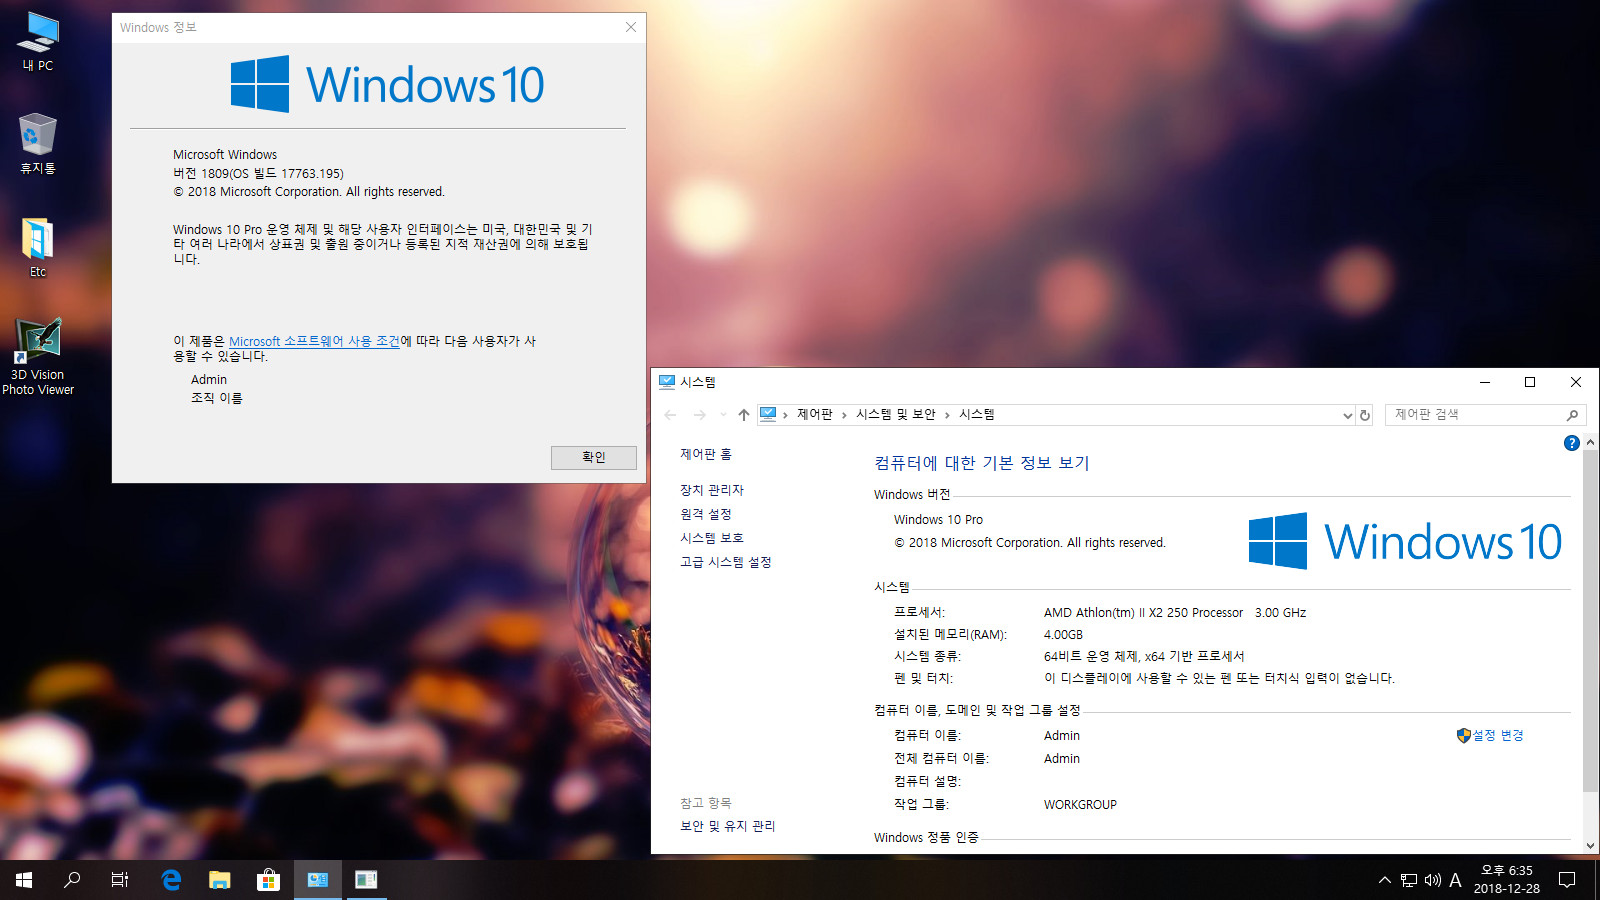Image resolution: width=1600 pixels, height=900 pixels.
Task: Show hidden tray icons chevron
Action: (1385, 880)
